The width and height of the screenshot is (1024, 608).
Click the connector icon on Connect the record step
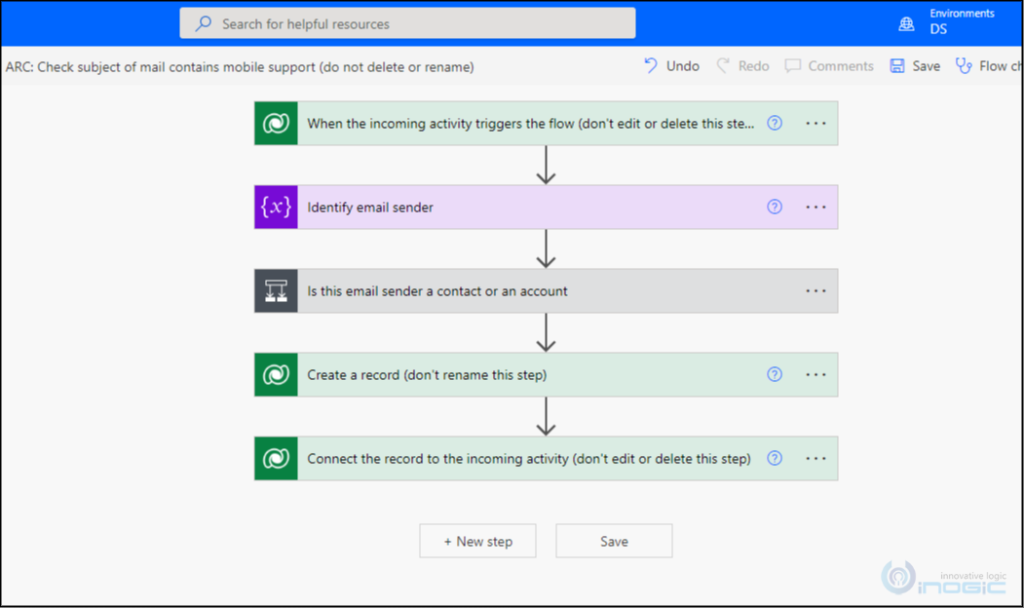(x=274, y=458)
